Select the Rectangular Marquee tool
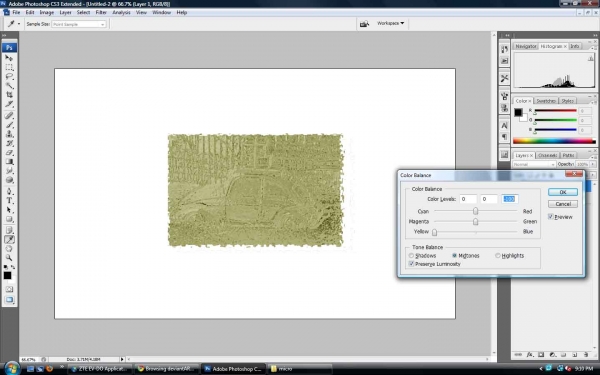Image resolution: width=600 pixels, height=375 pixels. (x=9, y=67)
